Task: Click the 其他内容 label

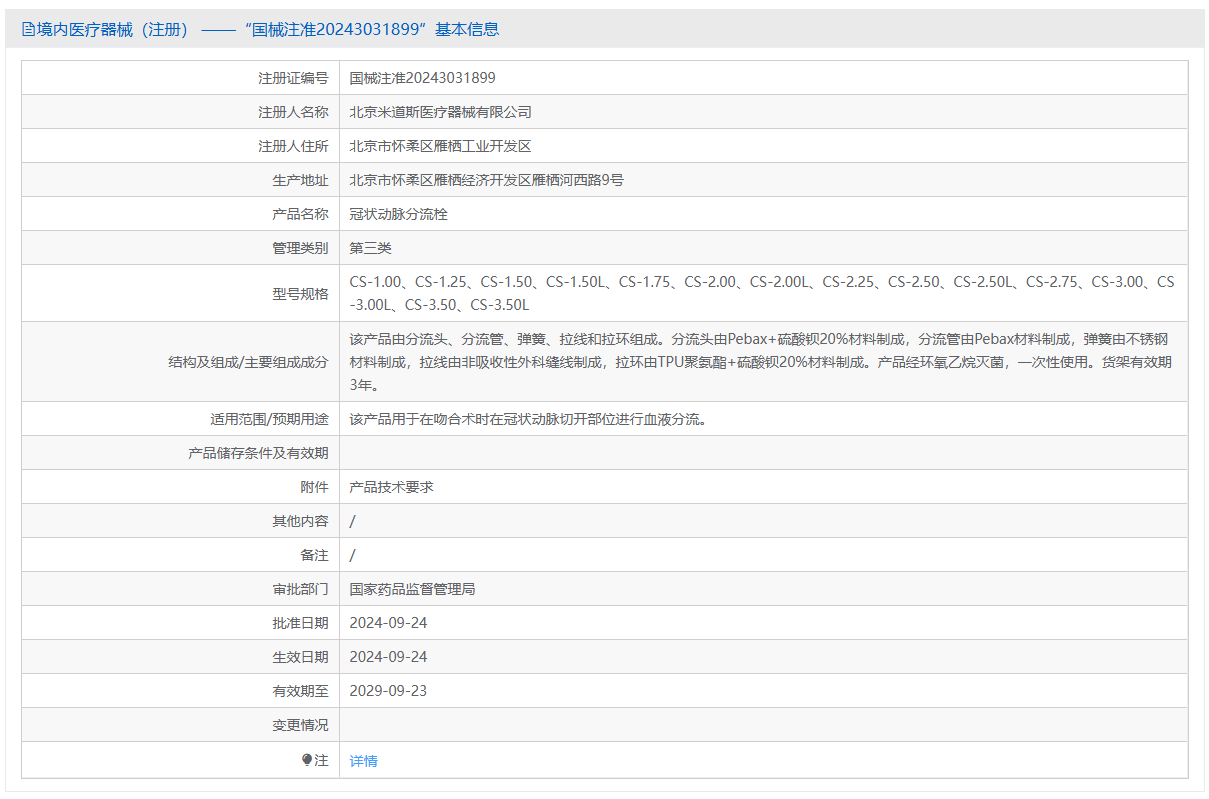Action: coord(300,521)
